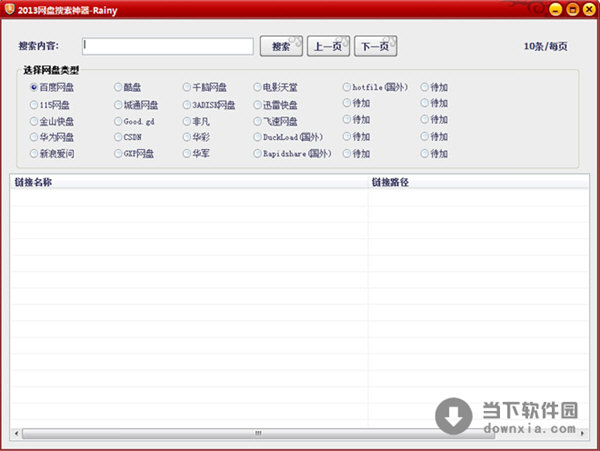Image resolution: width=600 pixels, height=451 pixels.
Task: Click the 链接名称 column header
Action: (x=189, y=182)
